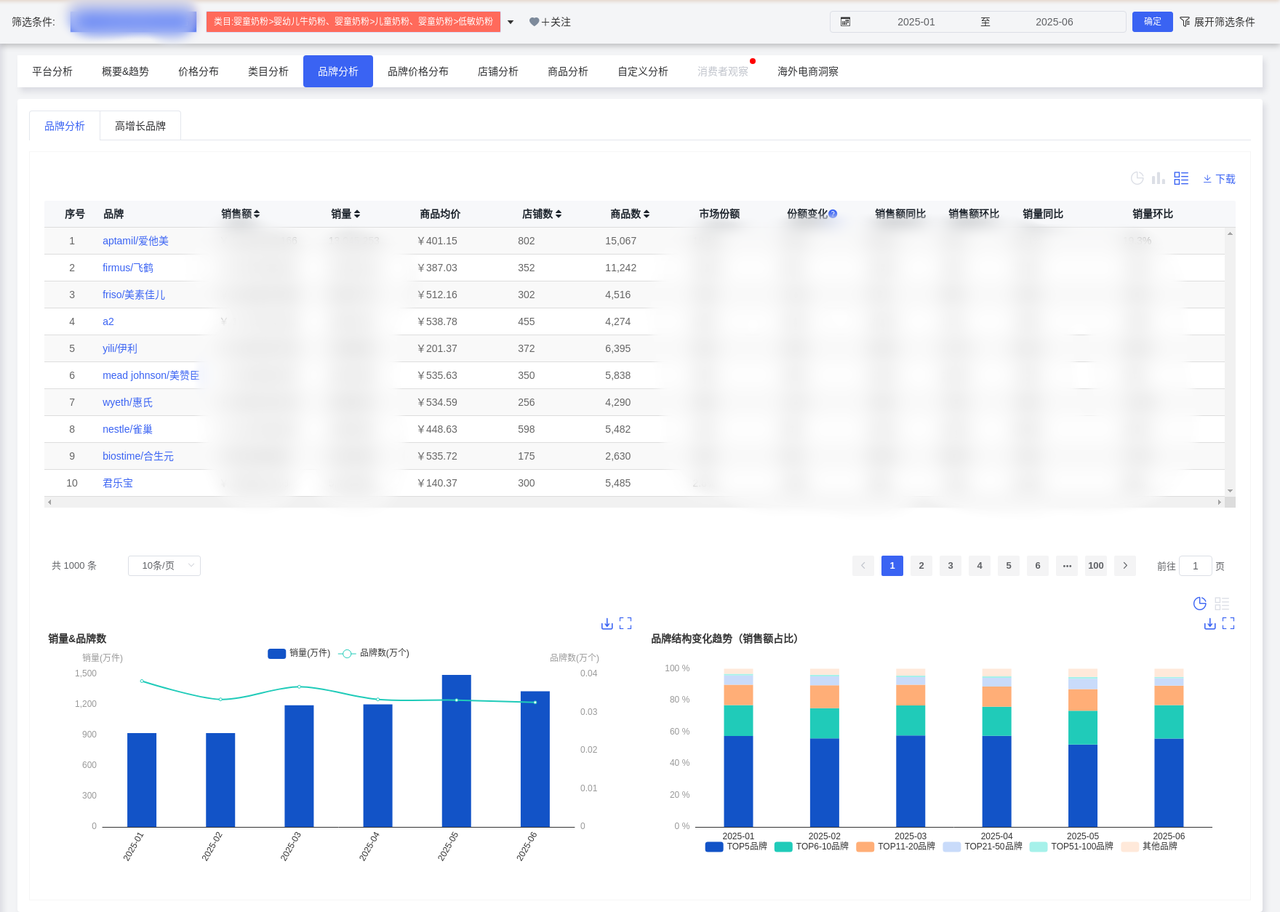Open friso/美素佳儿 brand link
Viewport: 1280px width, 912px height.
134,295
